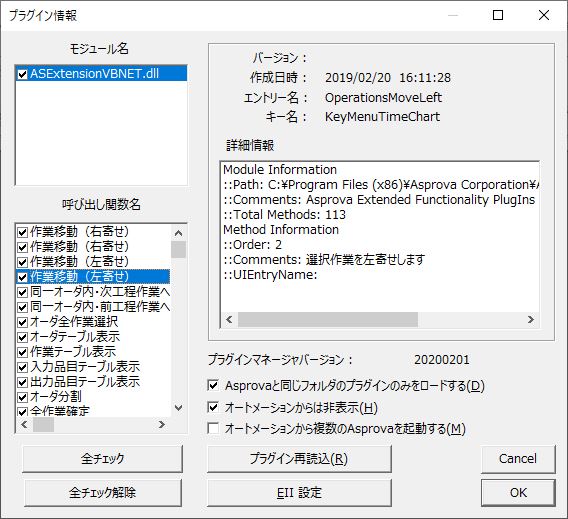Click the function list scroll left arrow
568x519 pixels.
click(24, 424)
